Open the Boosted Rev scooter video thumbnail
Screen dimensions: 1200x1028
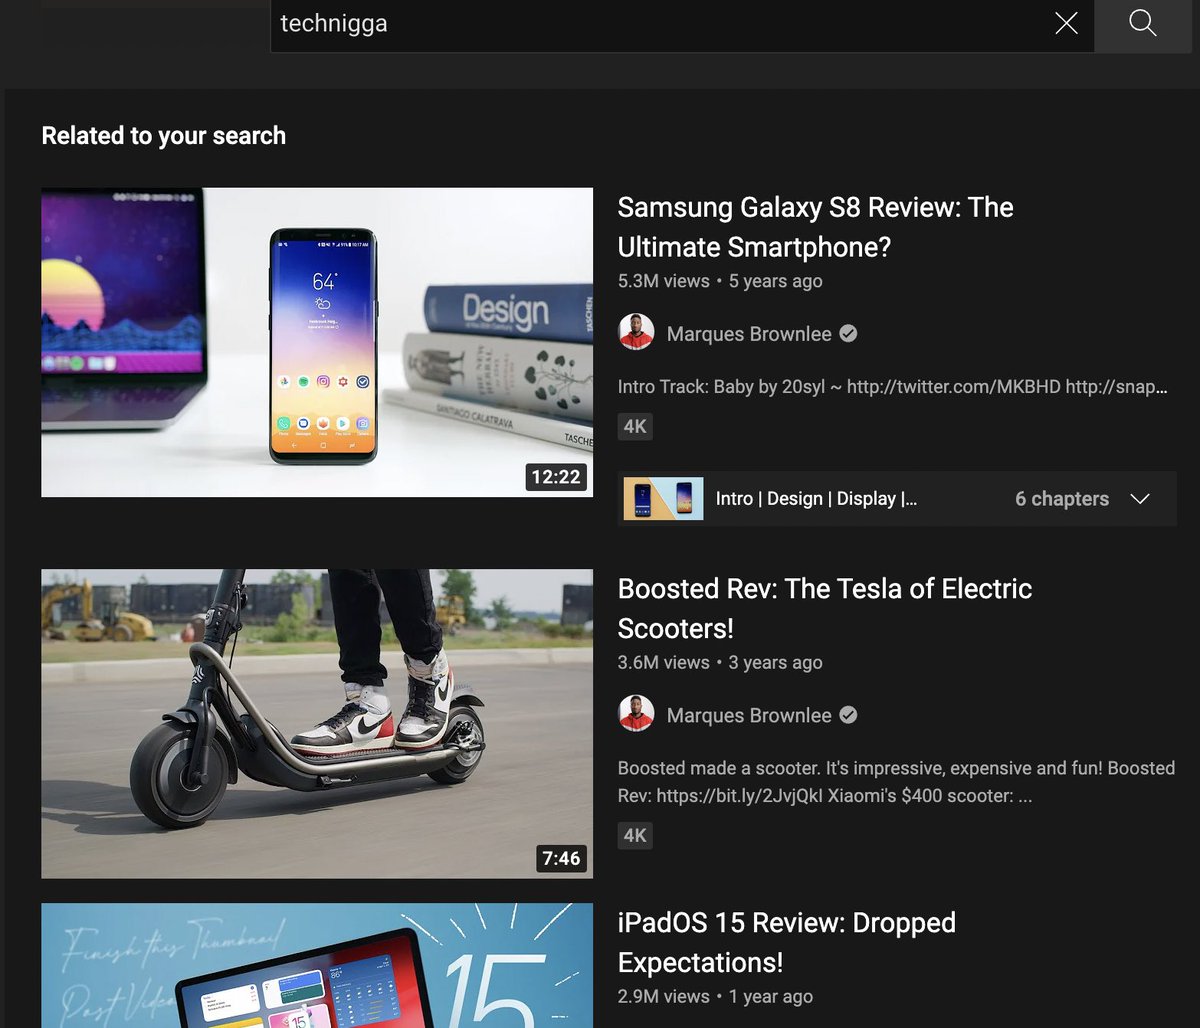tap(317, 724)
